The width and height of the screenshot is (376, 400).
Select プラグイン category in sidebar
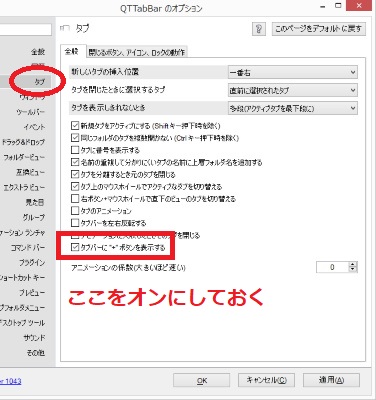(32, 263)
